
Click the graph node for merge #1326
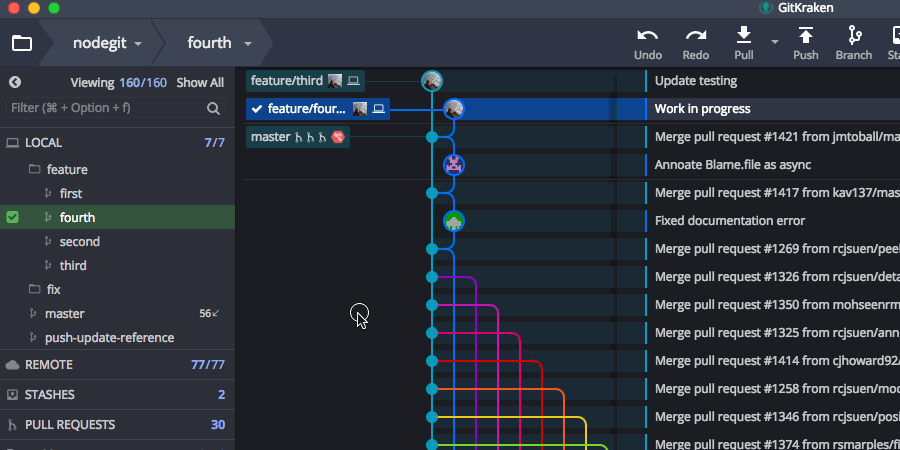pos(432,277)
